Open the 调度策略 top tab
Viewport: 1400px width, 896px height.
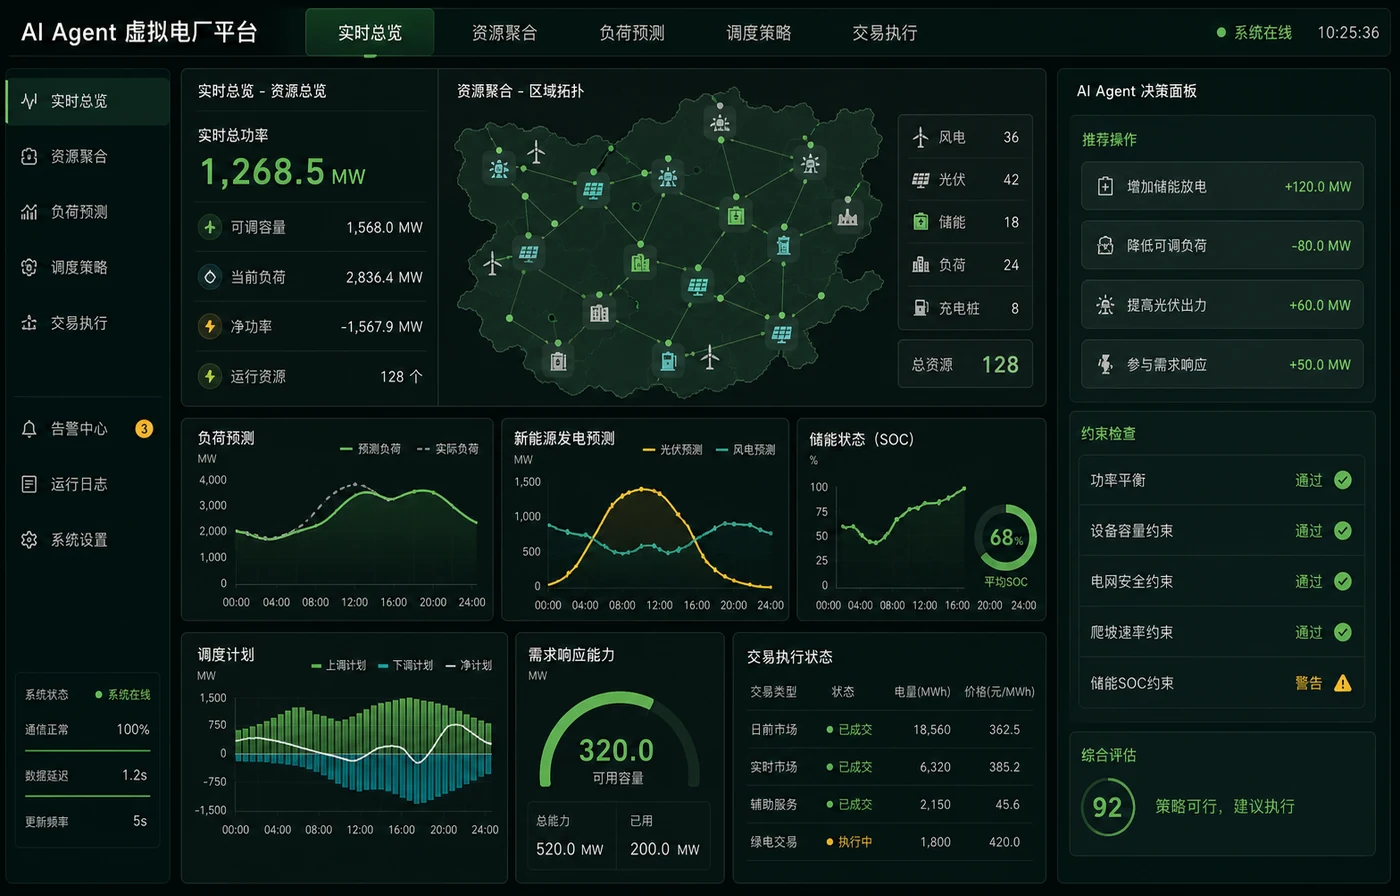coord(759,33)
